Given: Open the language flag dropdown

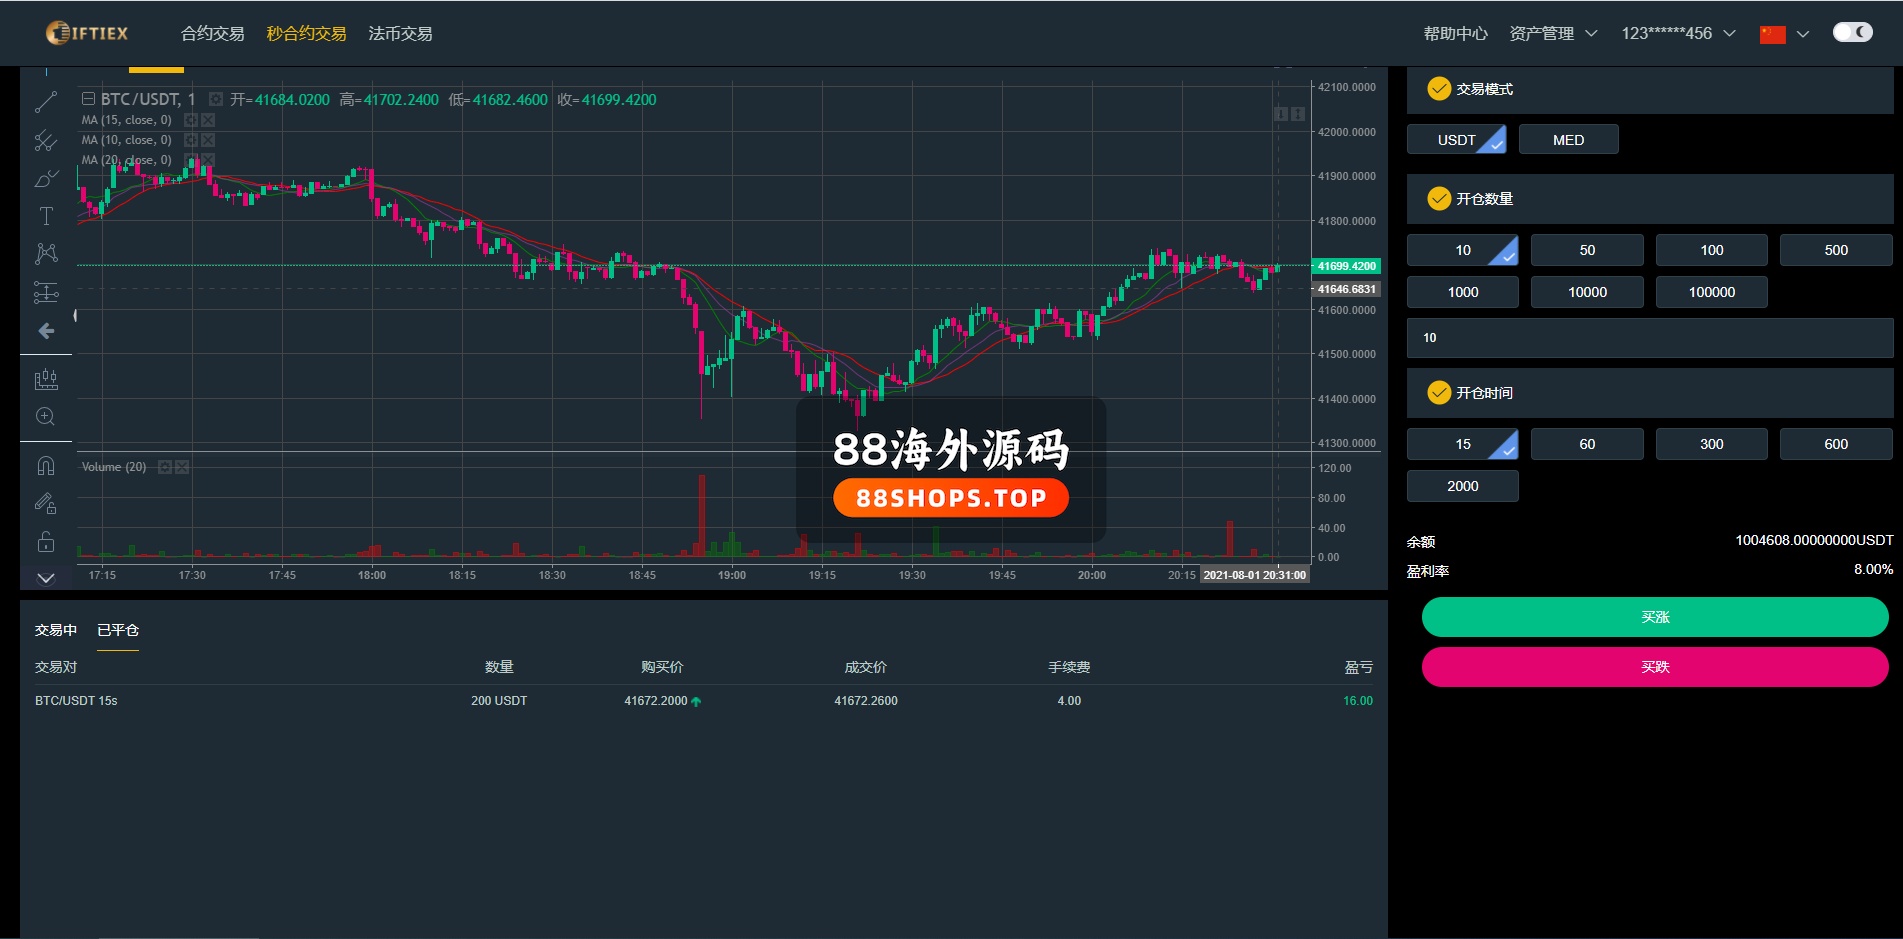Looking at the screenshot, I should pos(1784,34).
